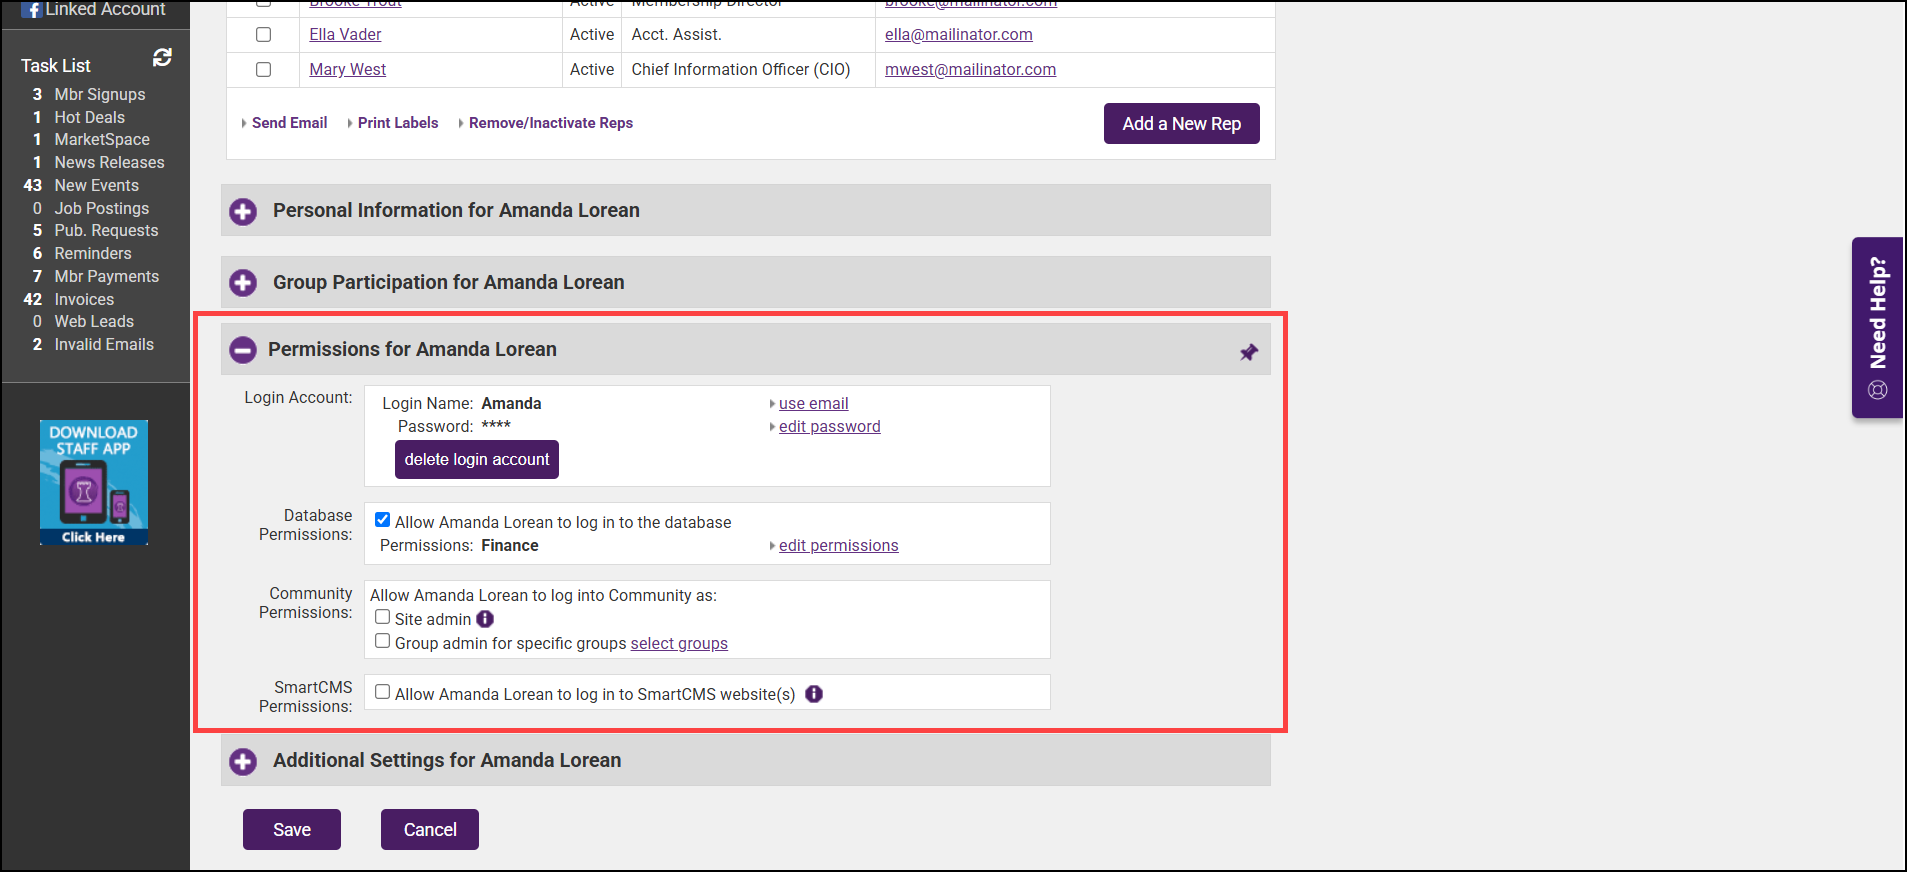Expand Additional Settings for Amanda Lorean
The width and height of the screenshot is (1907, 872).
click(243, 761)
